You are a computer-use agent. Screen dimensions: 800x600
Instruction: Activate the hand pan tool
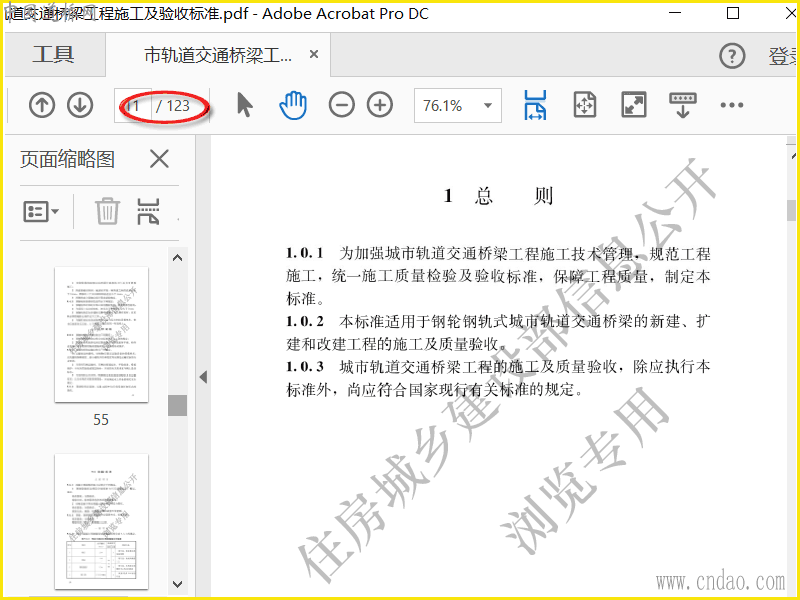click(293, 106)
